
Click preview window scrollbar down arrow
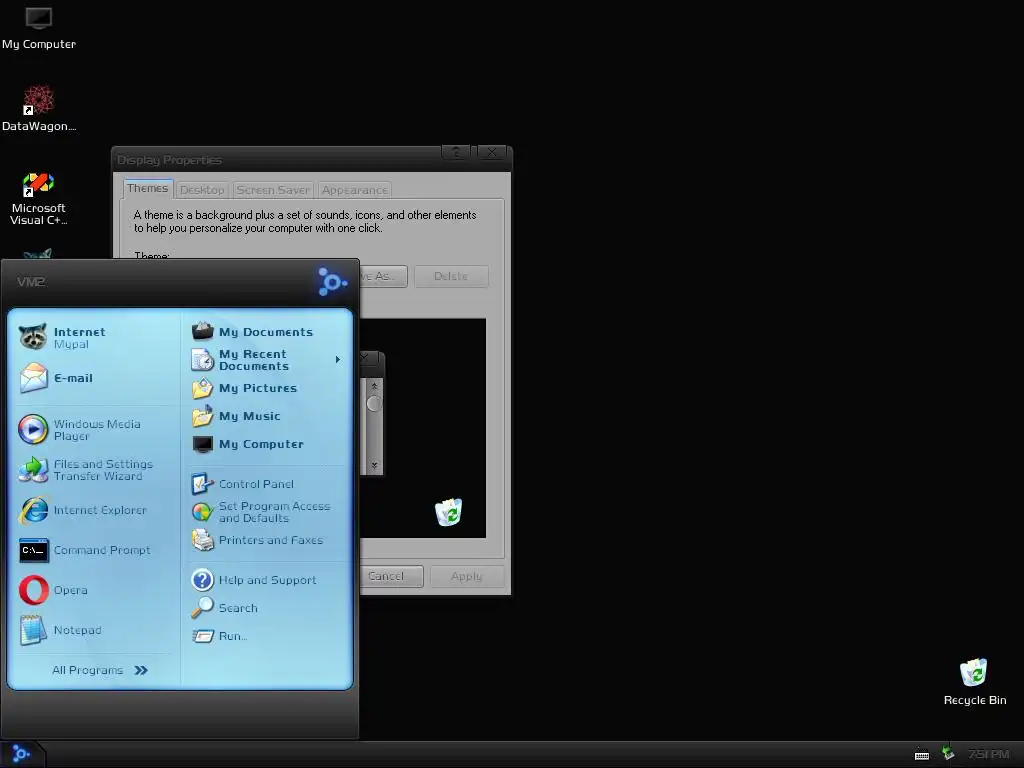coord(374,466)
